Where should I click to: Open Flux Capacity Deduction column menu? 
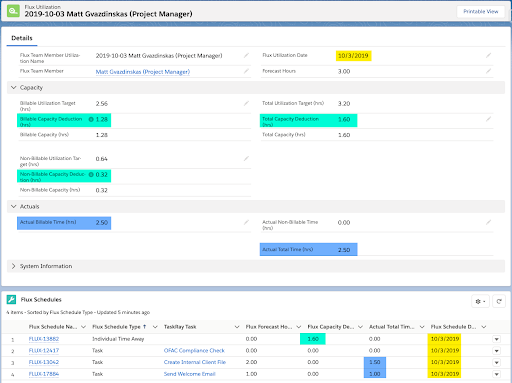point(360,327)
